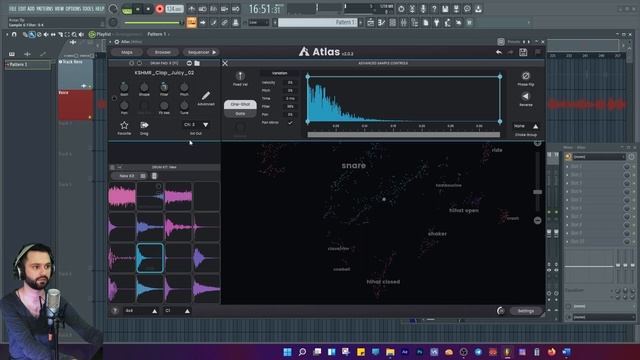Click the Drag sample export icon
This screenshot has width=640, height=360.
point(144,125)
